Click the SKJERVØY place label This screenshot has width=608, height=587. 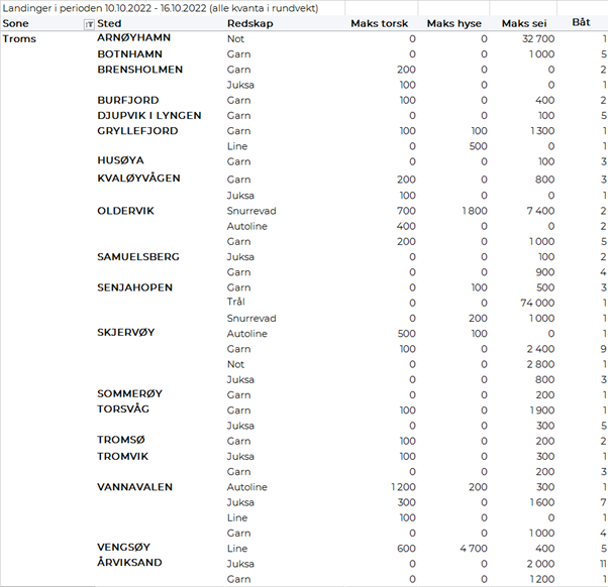click(127, 332)
